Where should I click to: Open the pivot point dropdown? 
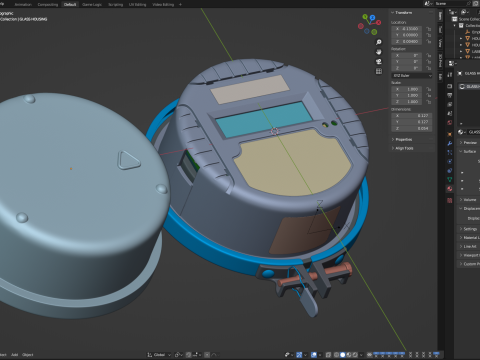pyautogui.click(x=180, y=355)
